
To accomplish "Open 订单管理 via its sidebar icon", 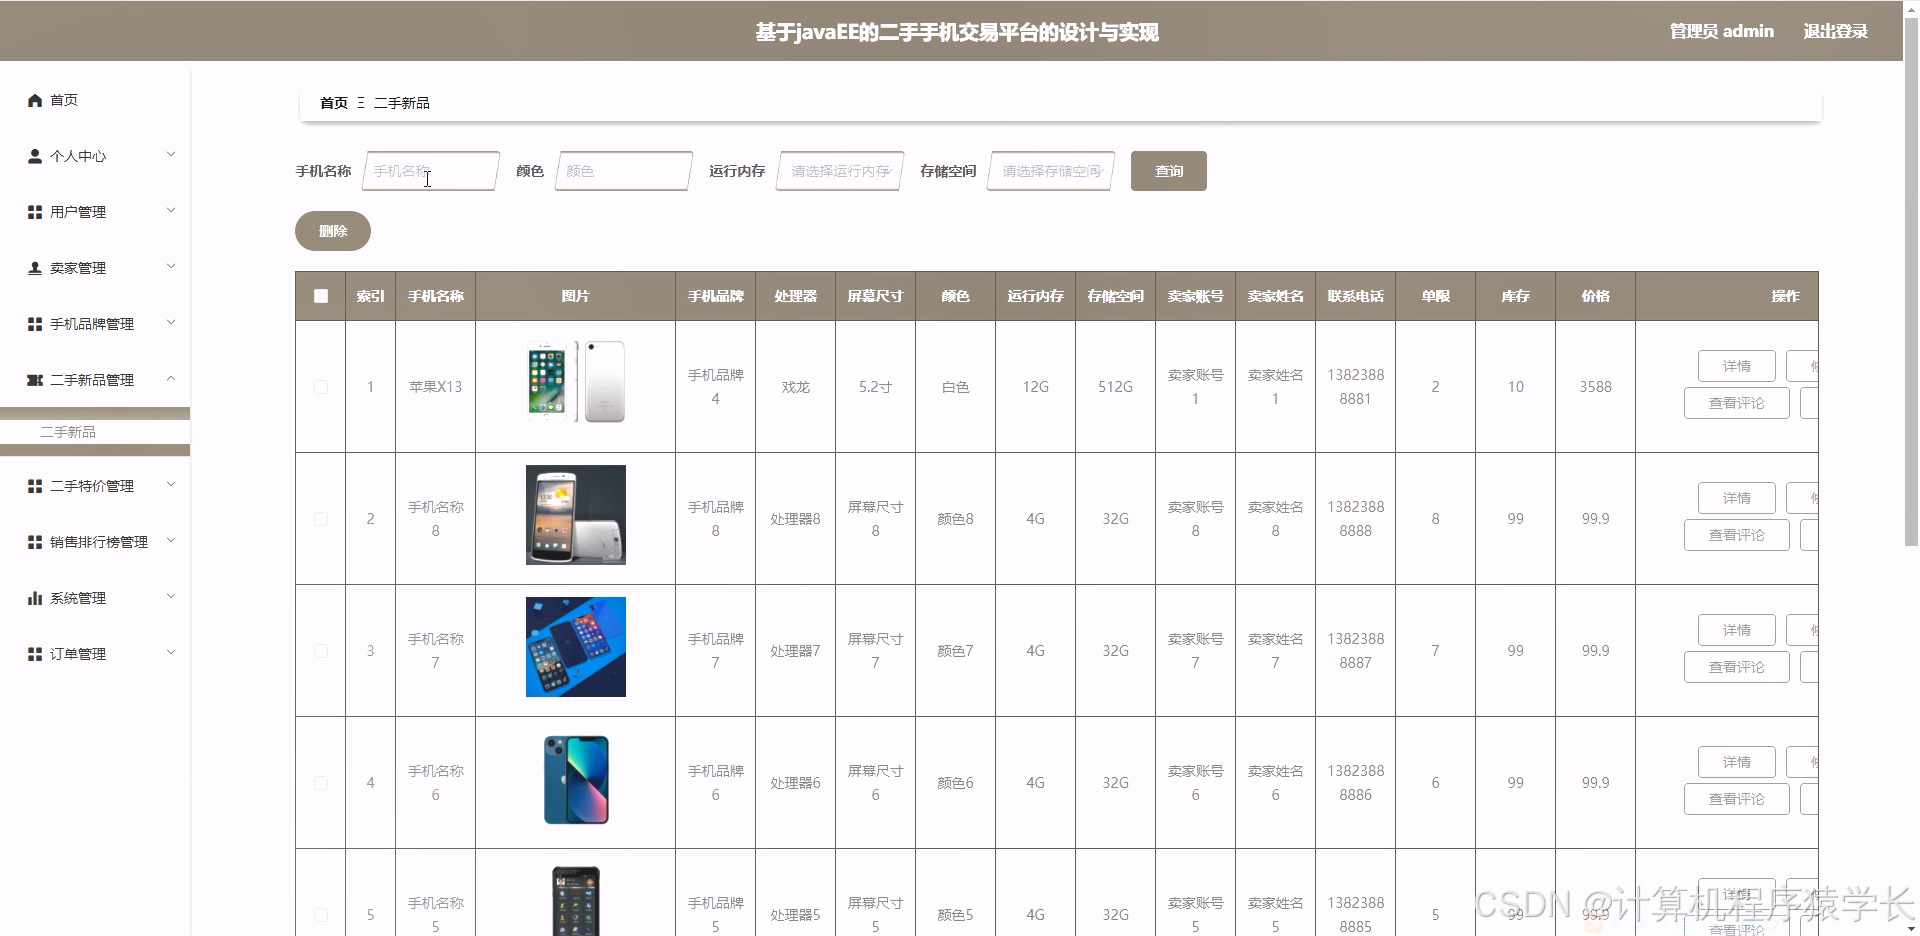I will point(35,654).
